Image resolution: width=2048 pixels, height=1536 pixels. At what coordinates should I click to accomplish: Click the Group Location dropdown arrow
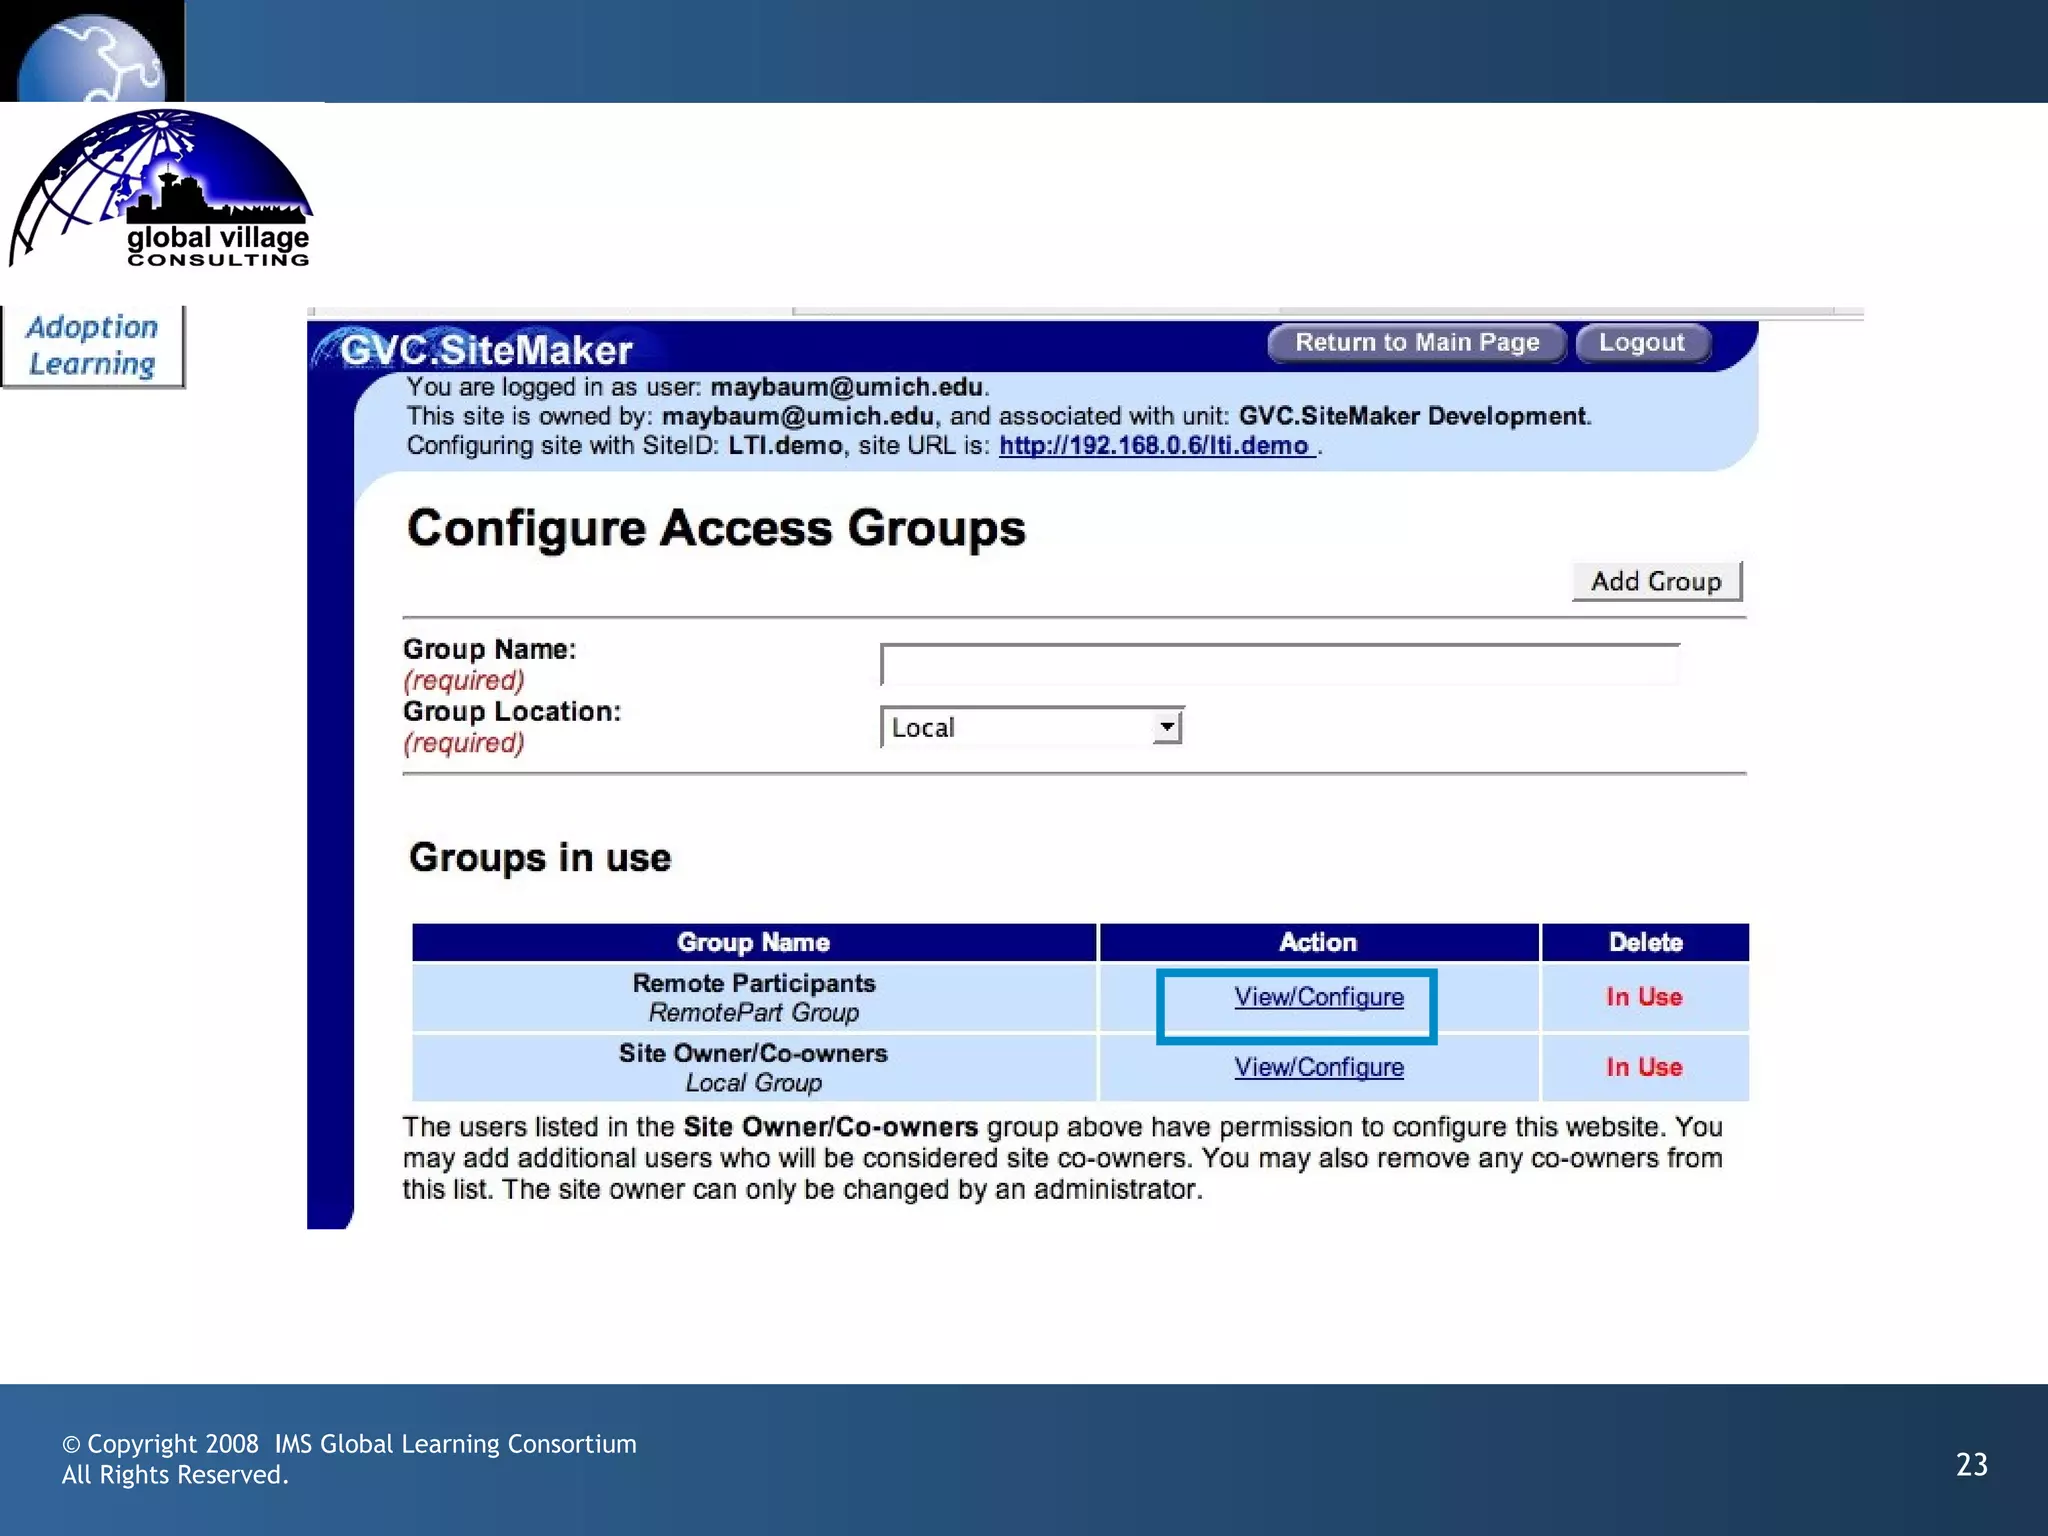[1166, 727]
